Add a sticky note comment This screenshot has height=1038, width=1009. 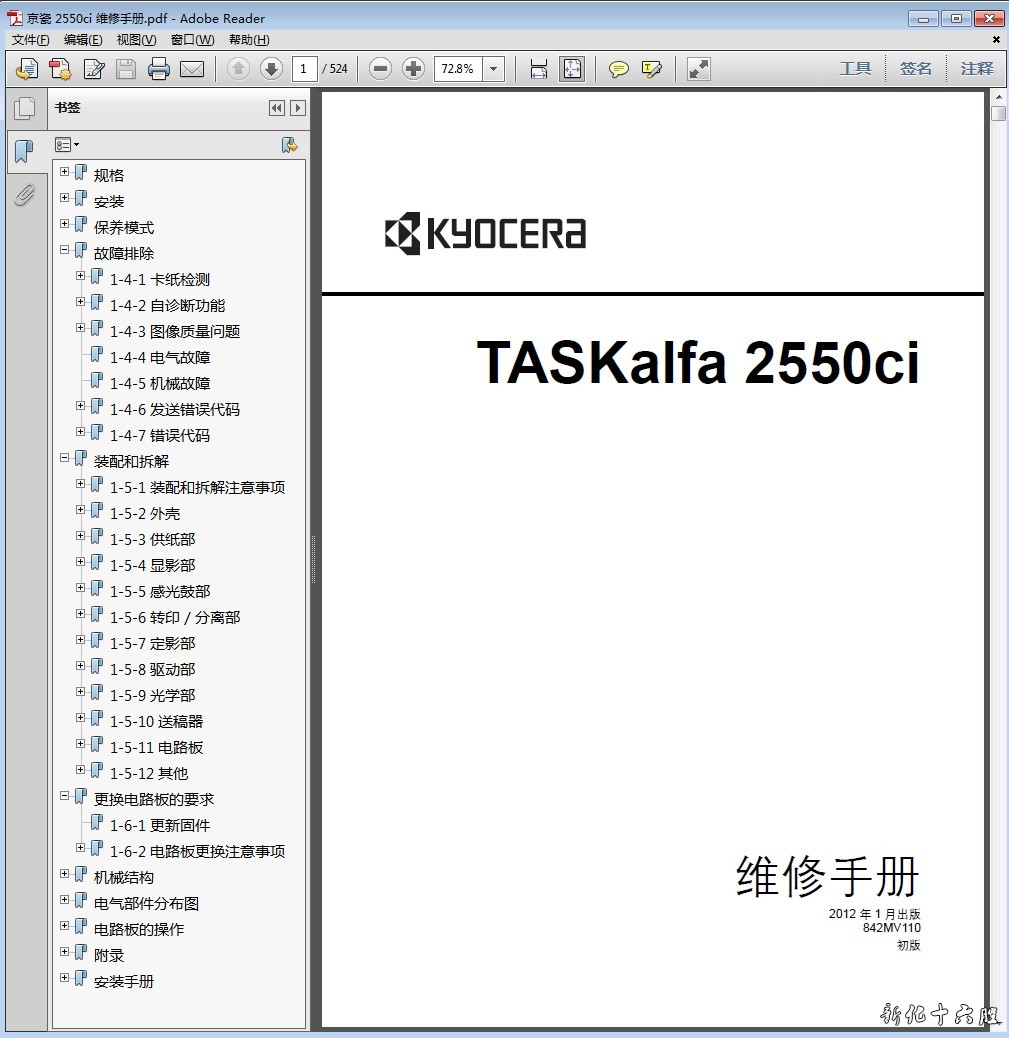(619, 69)
